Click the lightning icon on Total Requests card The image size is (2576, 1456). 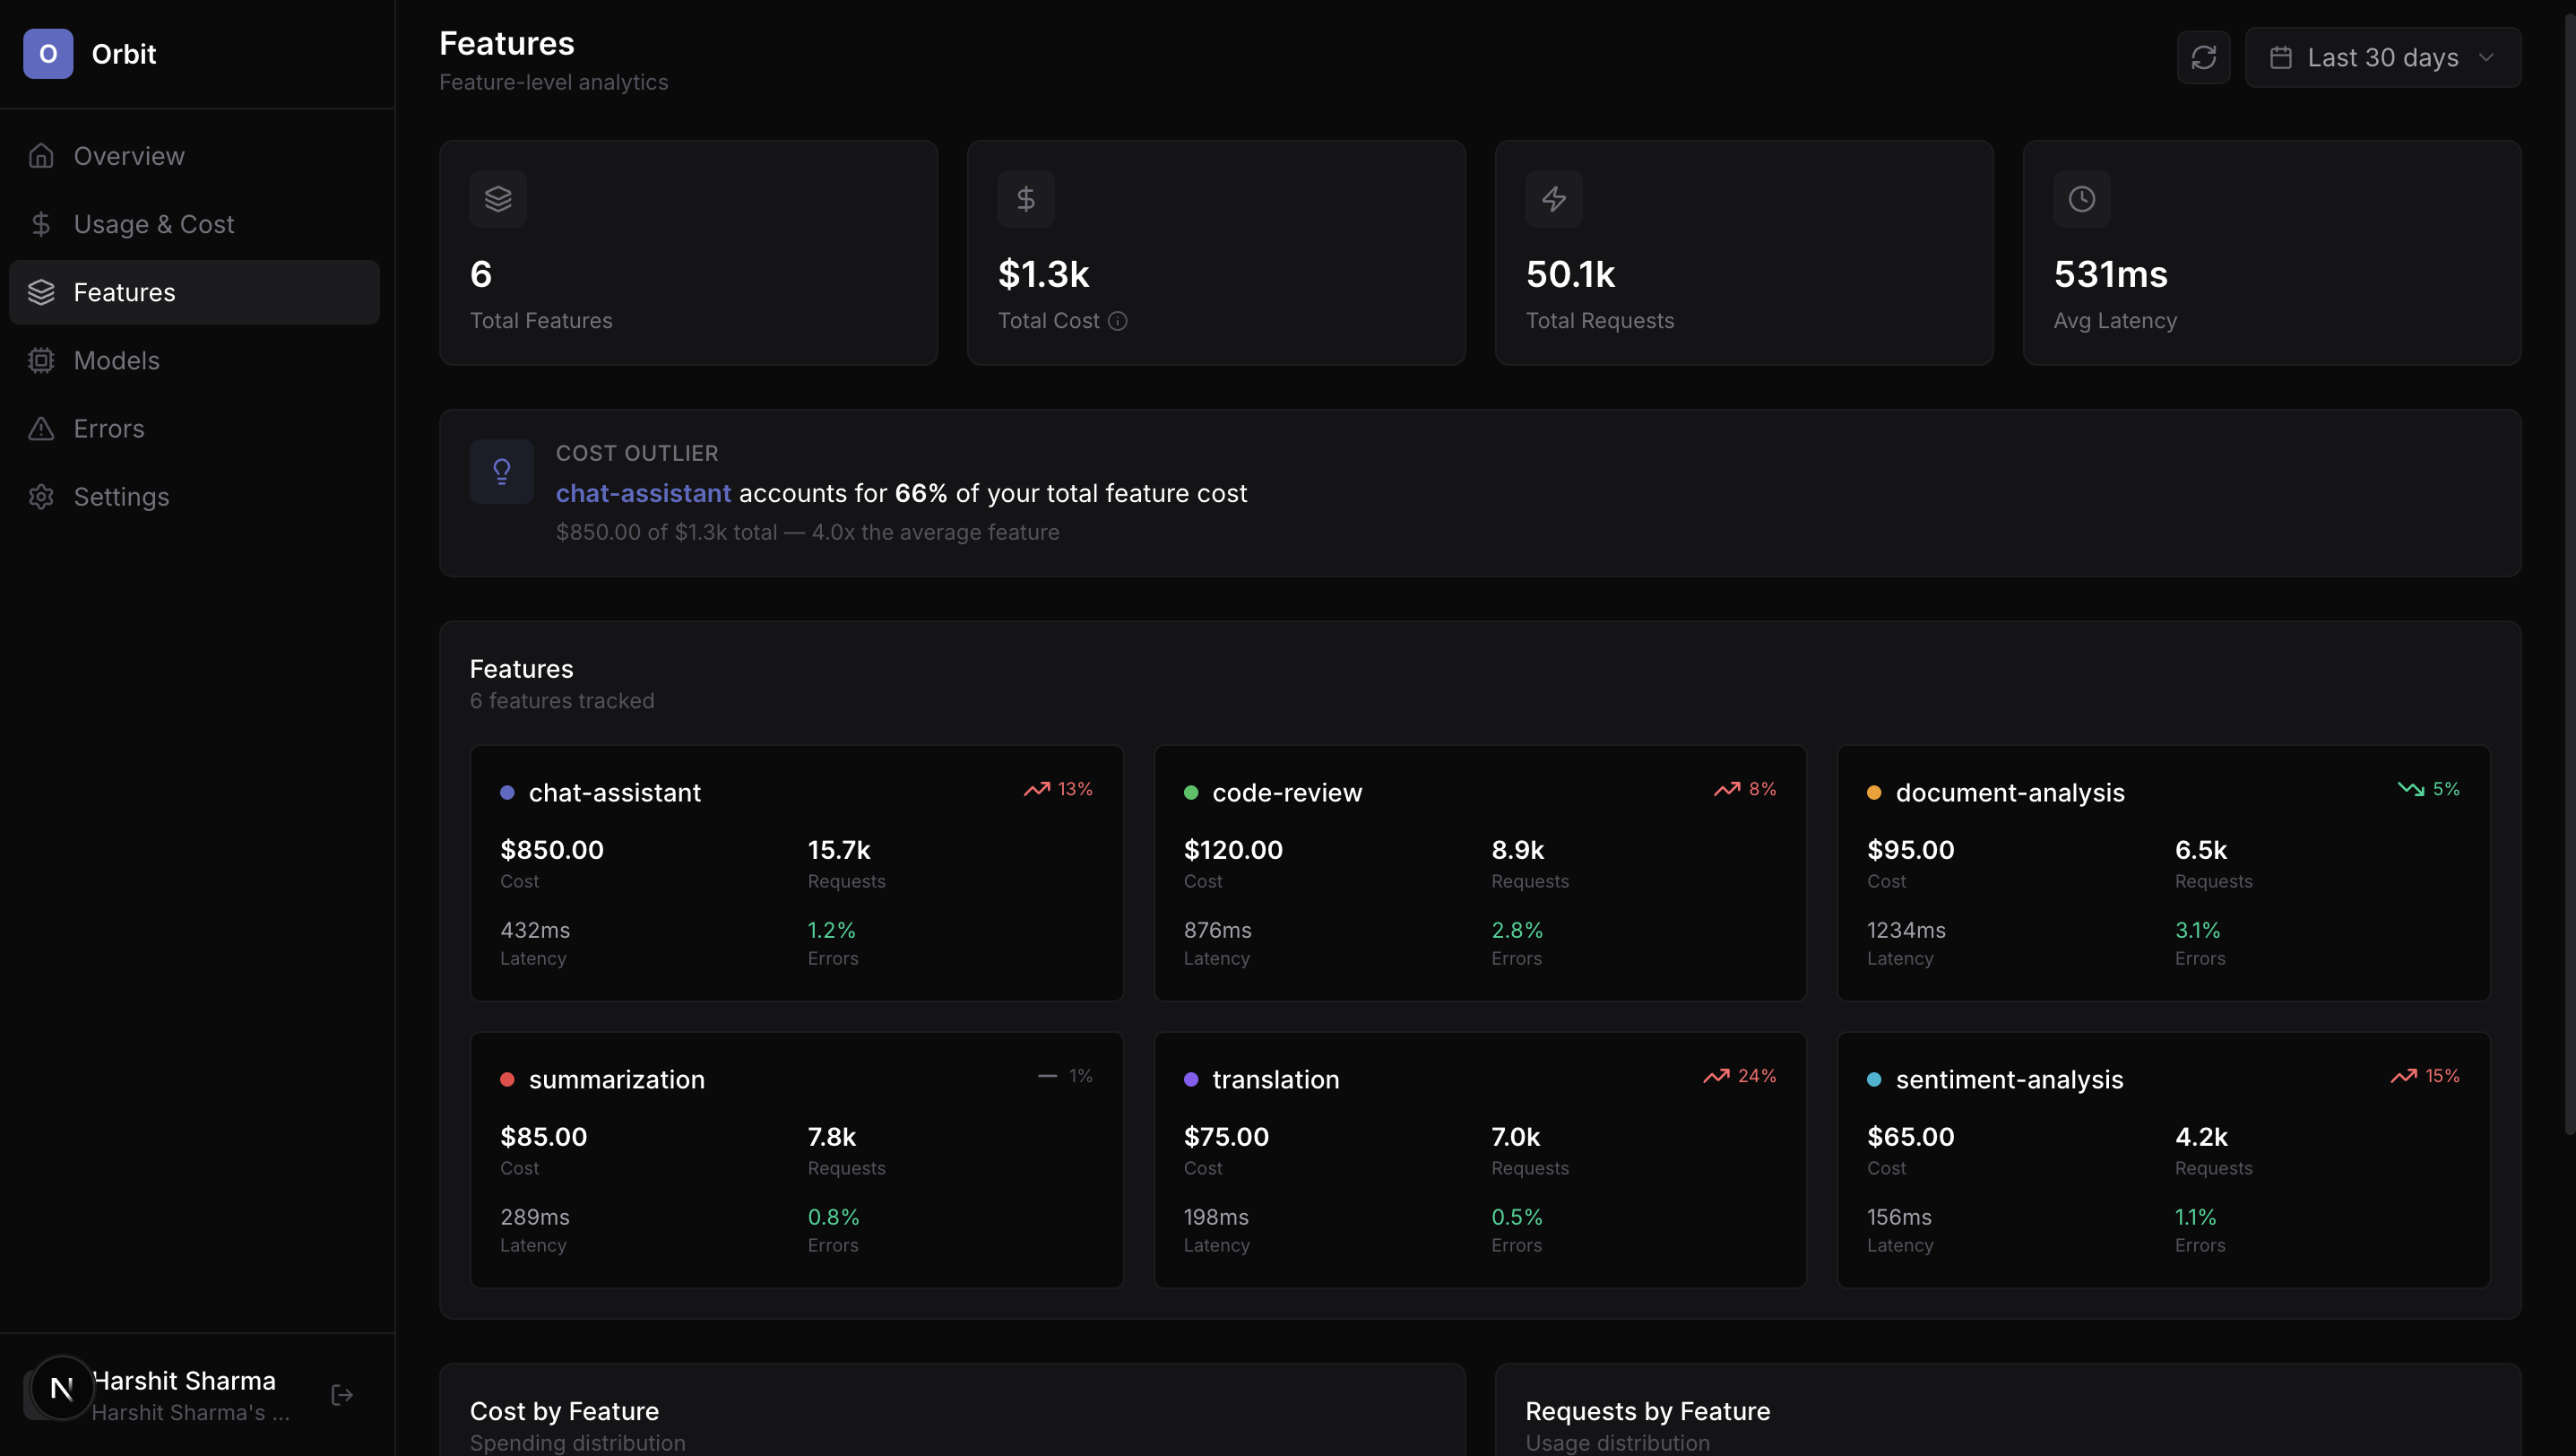click(x=1553, y=199)
